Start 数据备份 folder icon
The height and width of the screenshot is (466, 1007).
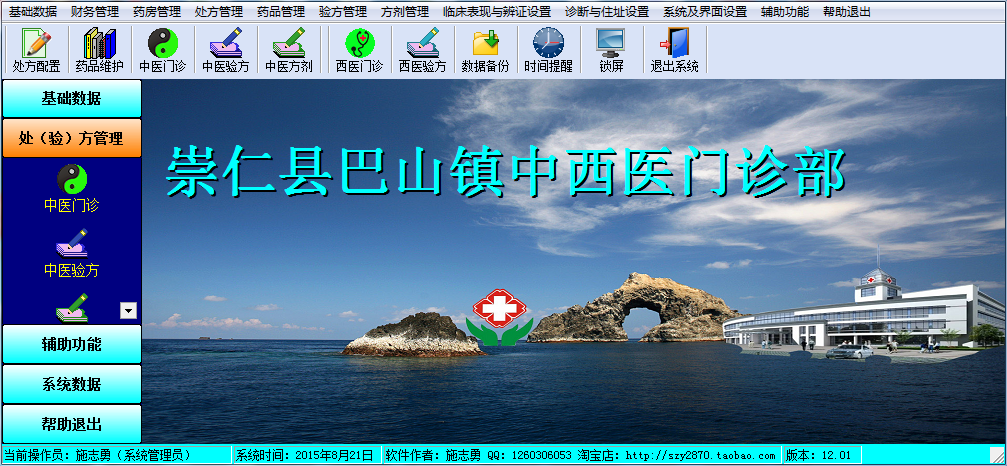click(486, 50)
